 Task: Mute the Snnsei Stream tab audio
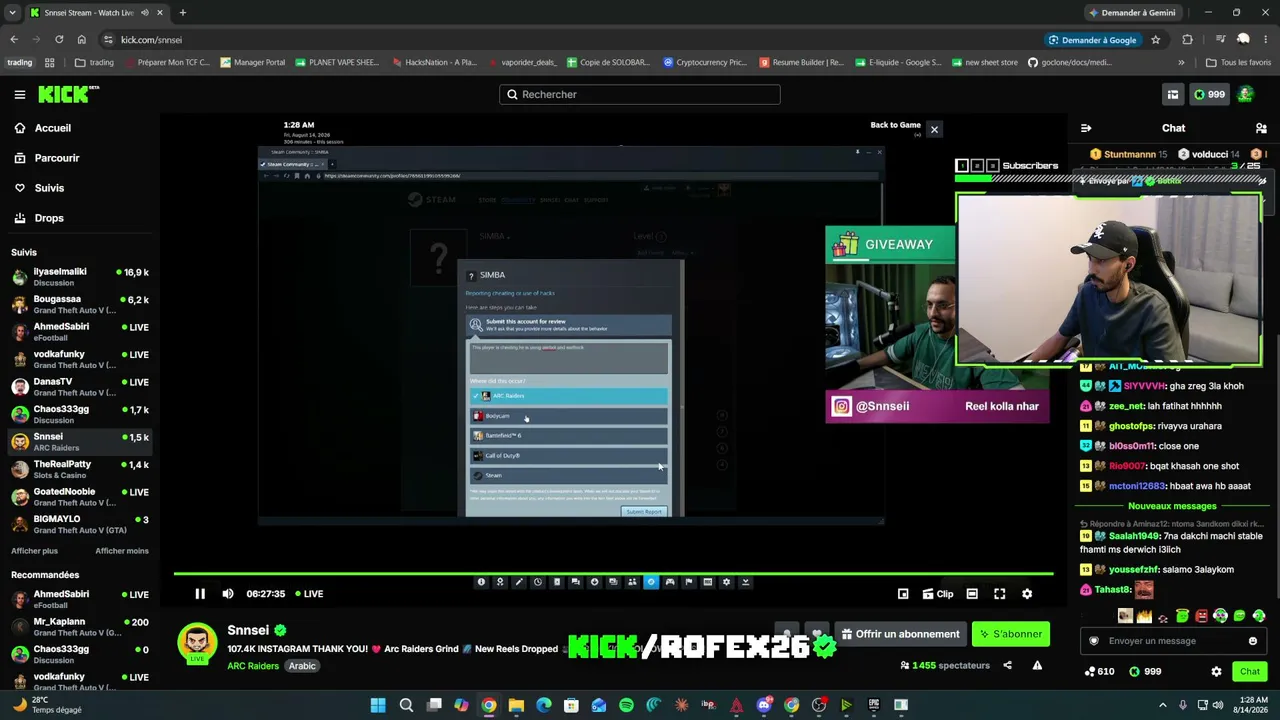pos(145,13)
